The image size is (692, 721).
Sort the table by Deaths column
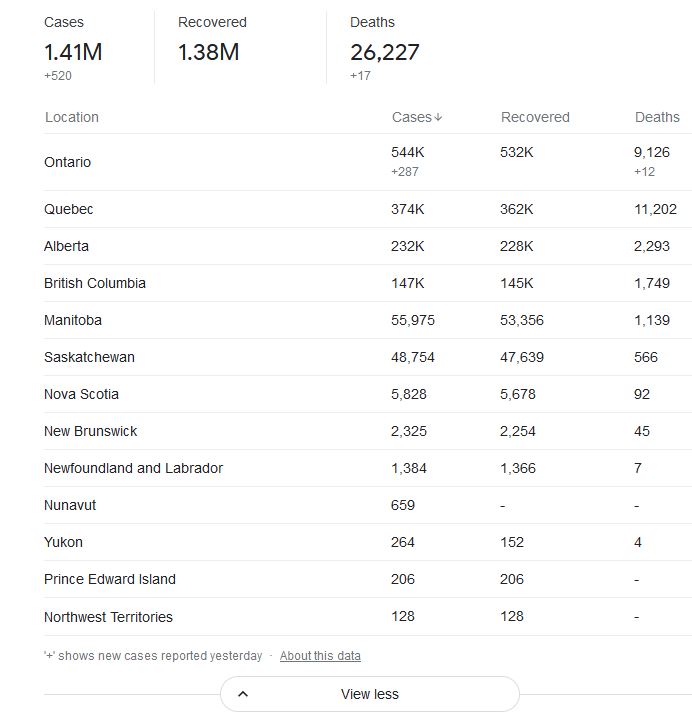(x=657, y=117)
